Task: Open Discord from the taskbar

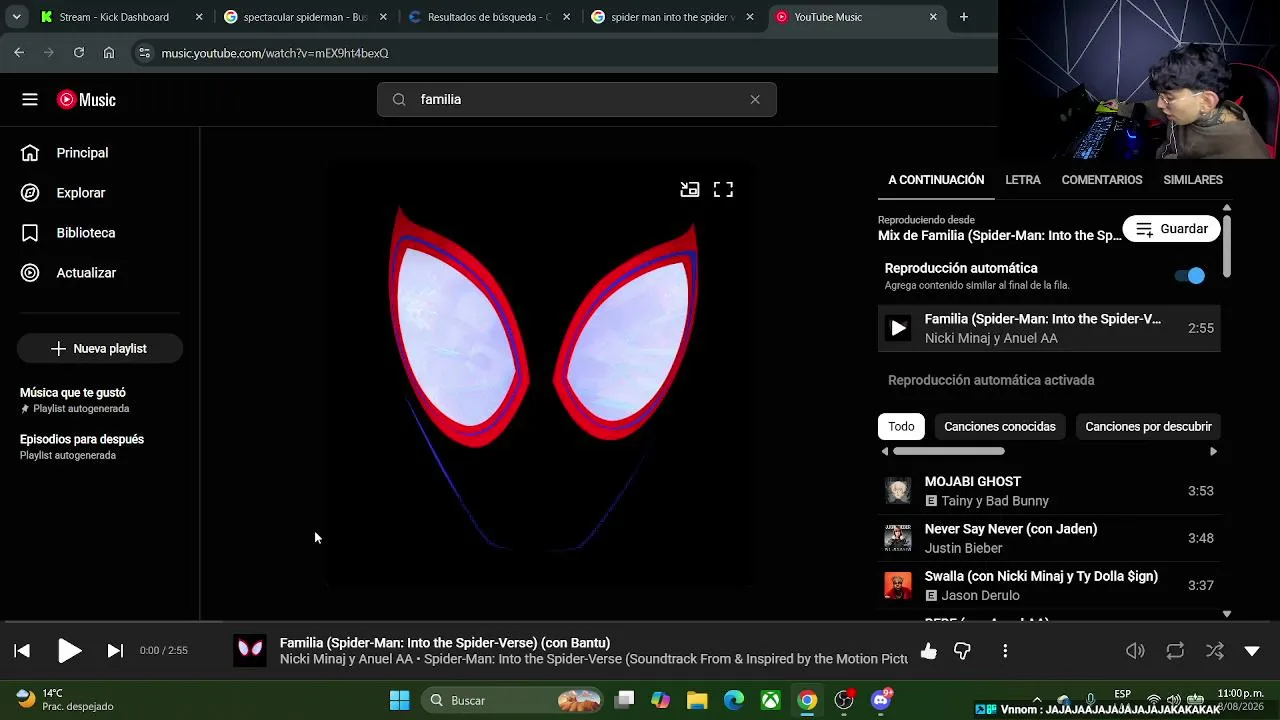Action: [881, 701]
